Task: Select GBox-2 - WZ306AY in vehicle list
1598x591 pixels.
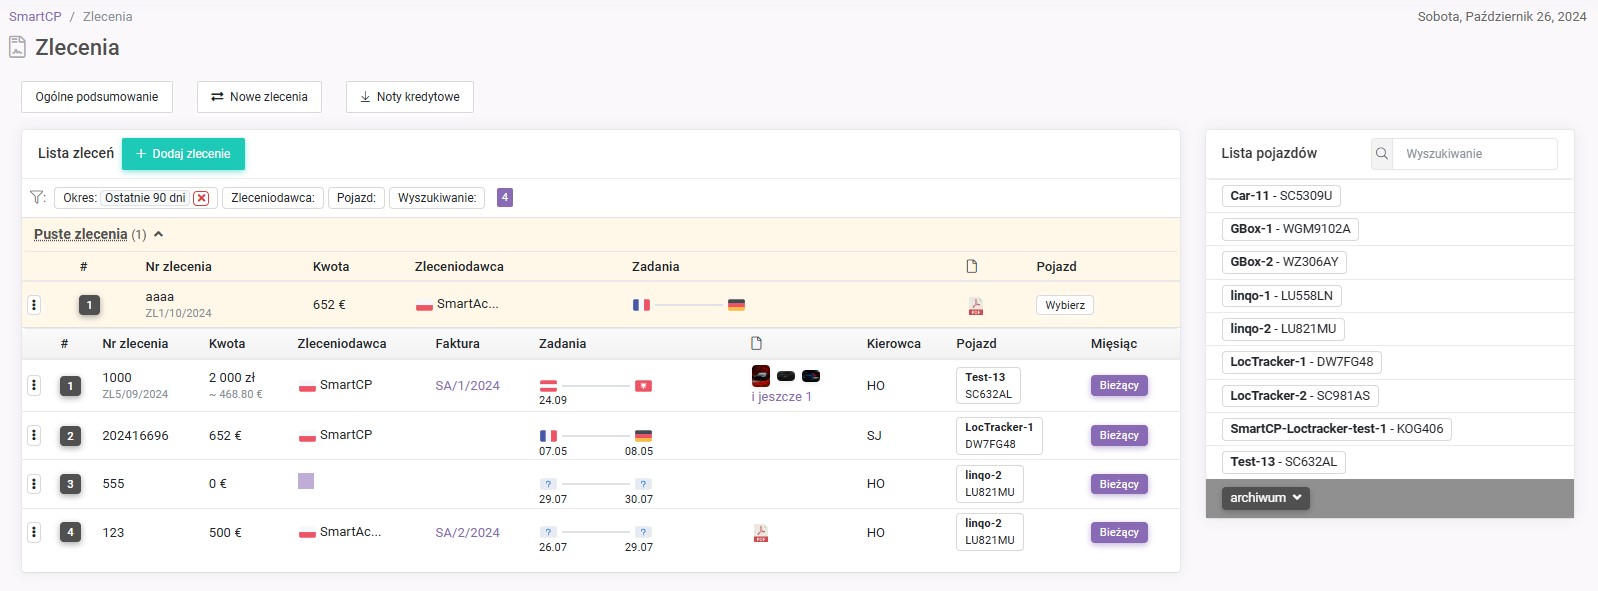Action: (1284, 262)
